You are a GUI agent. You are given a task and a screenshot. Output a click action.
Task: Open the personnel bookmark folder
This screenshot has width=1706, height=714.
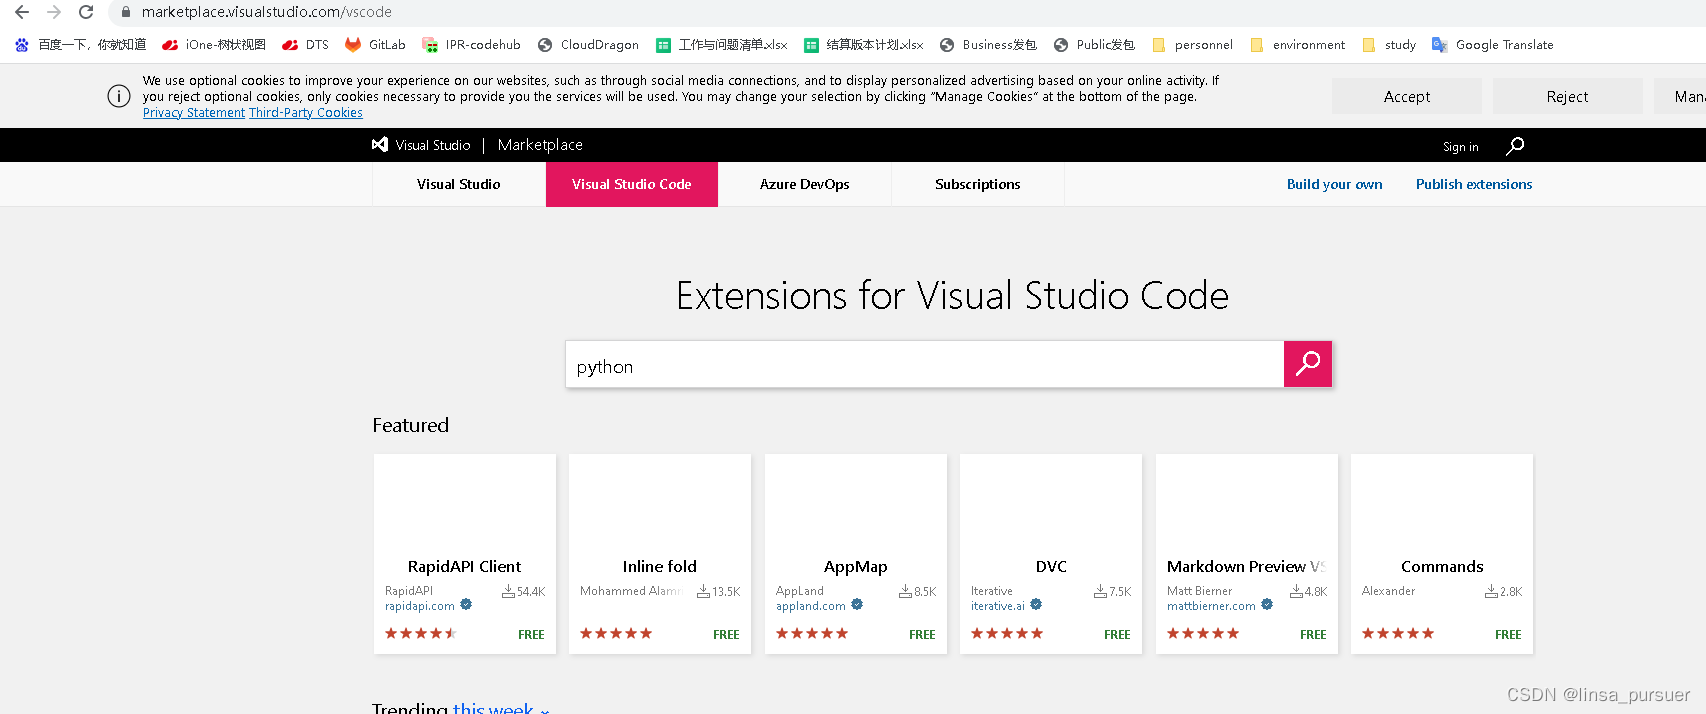point(1192,45)
